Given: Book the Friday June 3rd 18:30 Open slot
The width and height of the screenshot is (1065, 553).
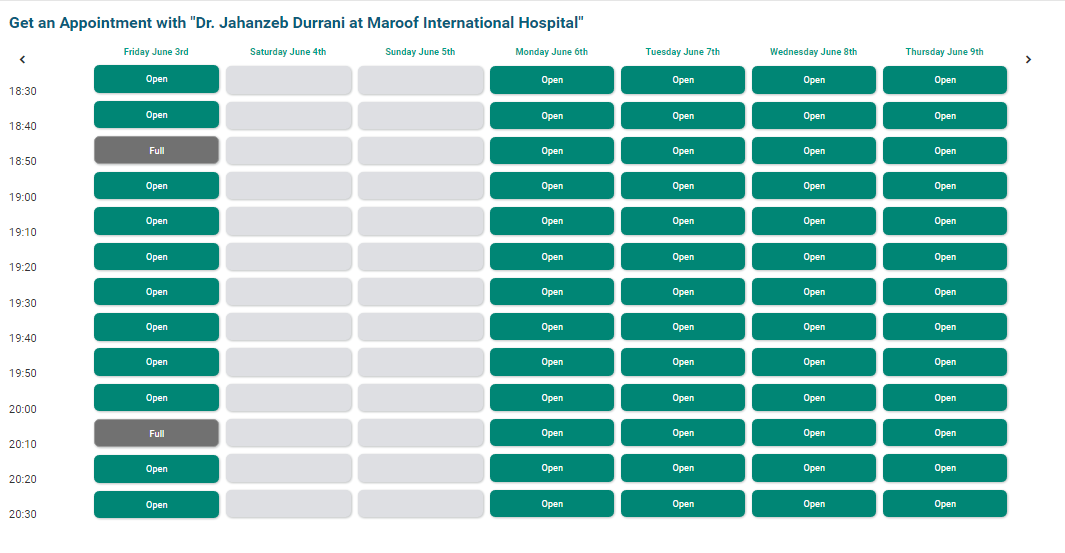Looking at the screenshot, I should [x=156, y=79].
